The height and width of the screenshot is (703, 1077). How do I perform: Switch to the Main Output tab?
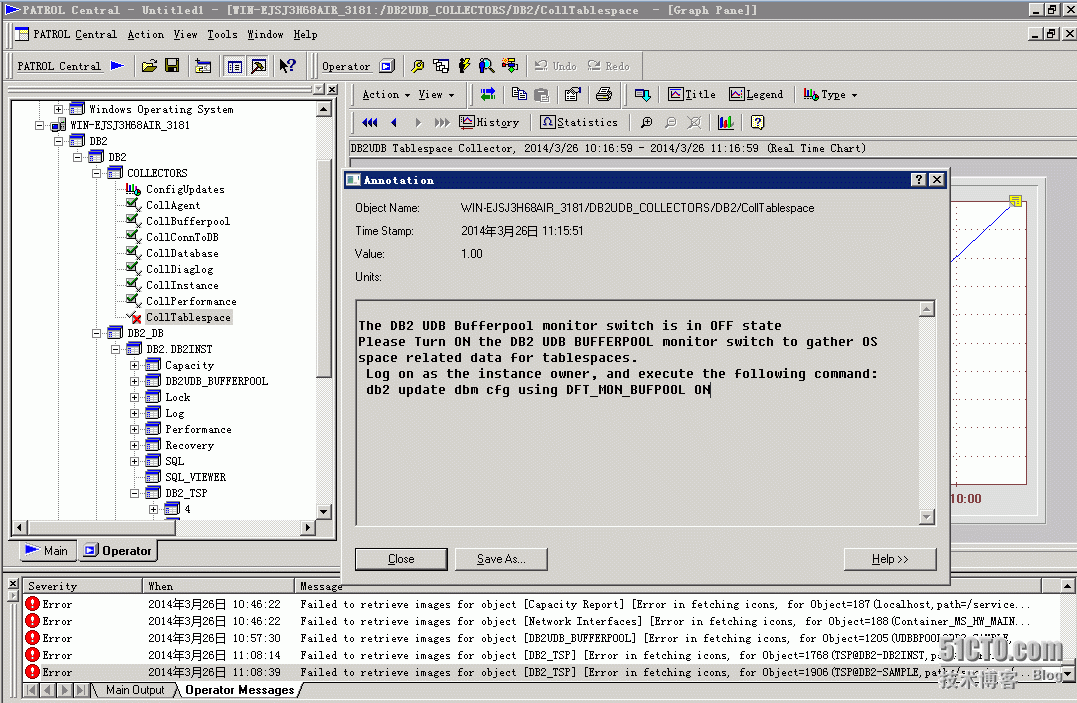(x=135, y=690)
